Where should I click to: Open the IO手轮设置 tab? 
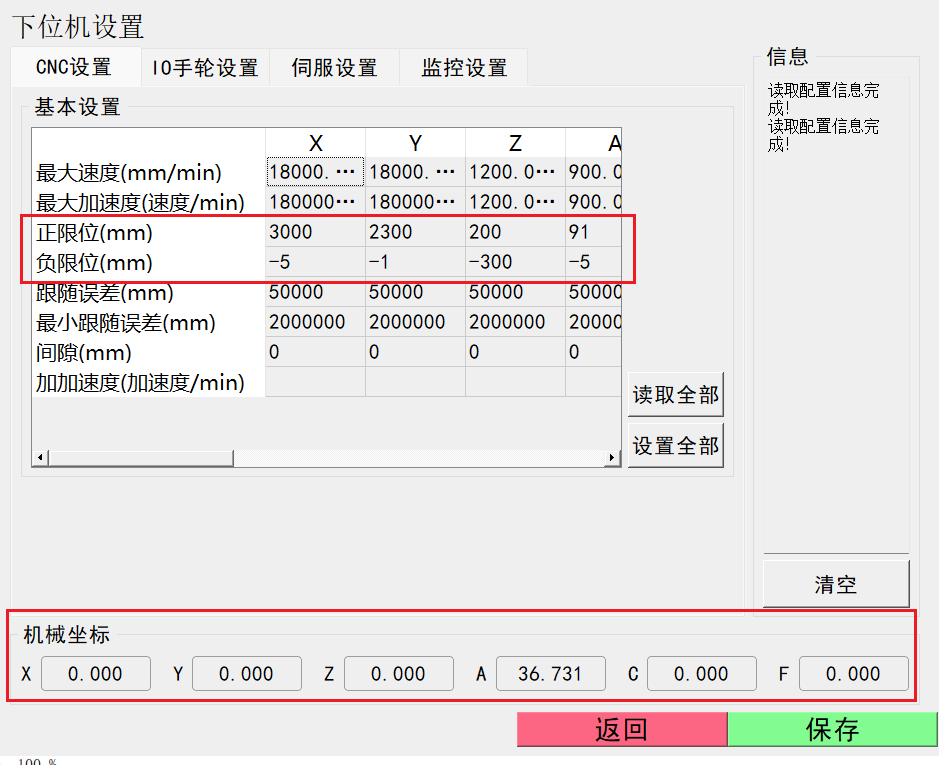pos(205,68)
